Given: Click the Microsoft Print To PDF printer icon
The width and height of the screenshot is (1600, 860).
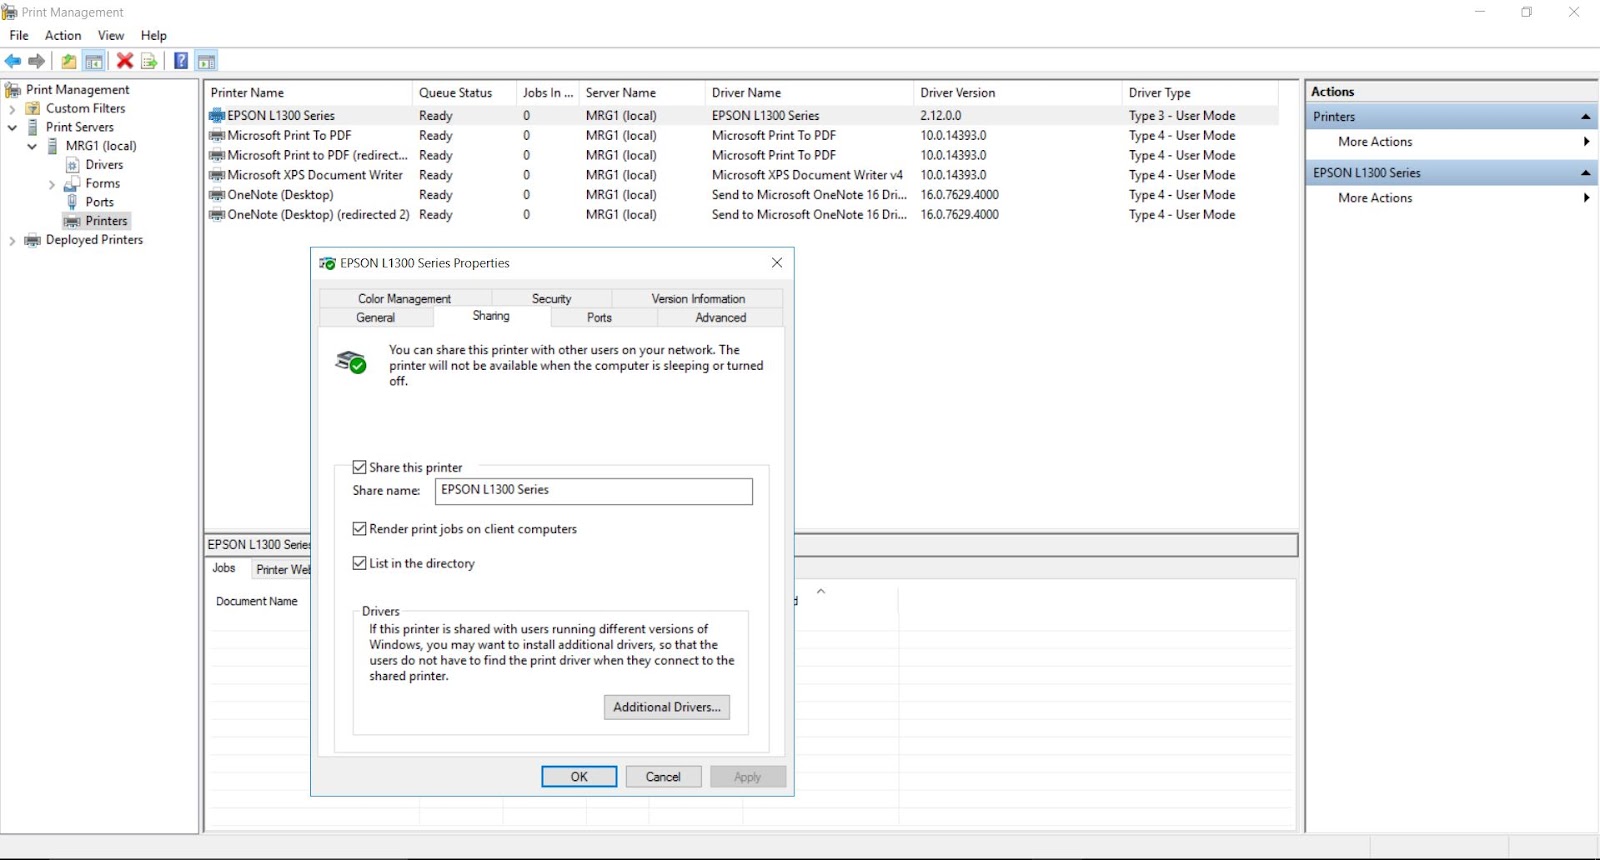Looking at the screenshot, I should click(x=217, y=135).
